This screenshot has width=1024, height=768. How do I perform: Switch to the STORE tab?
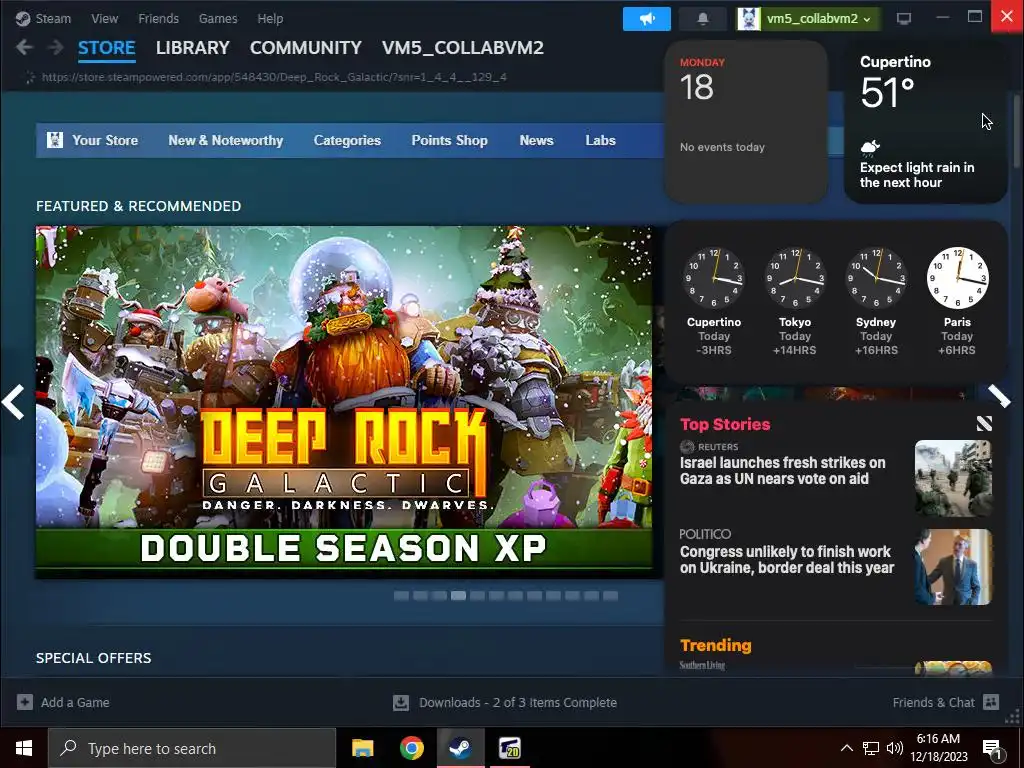(106, 48)
